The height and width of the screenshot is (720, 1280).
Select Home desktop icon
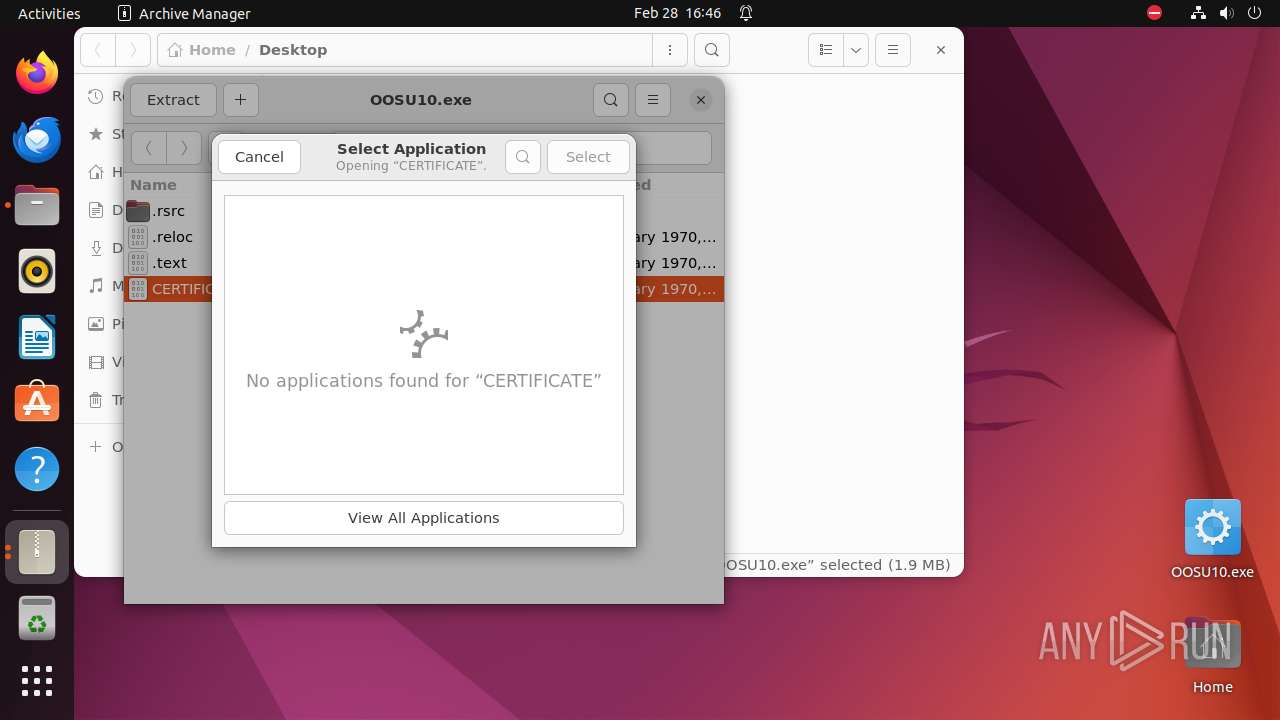tap(1212, 656)
